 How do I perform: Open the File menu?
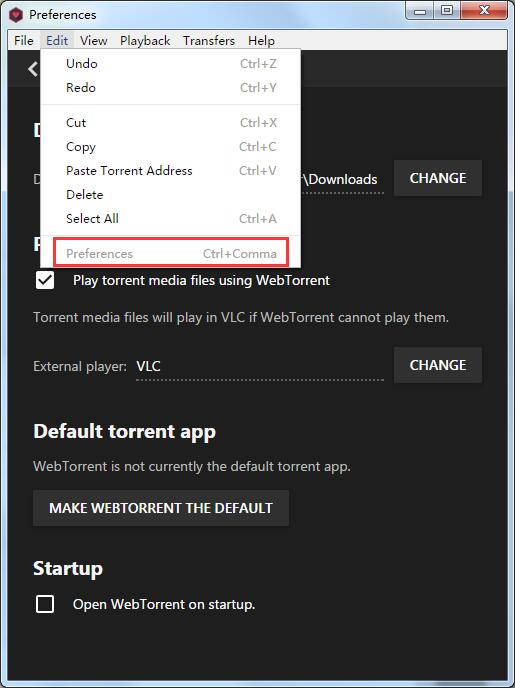click(24, 40)
